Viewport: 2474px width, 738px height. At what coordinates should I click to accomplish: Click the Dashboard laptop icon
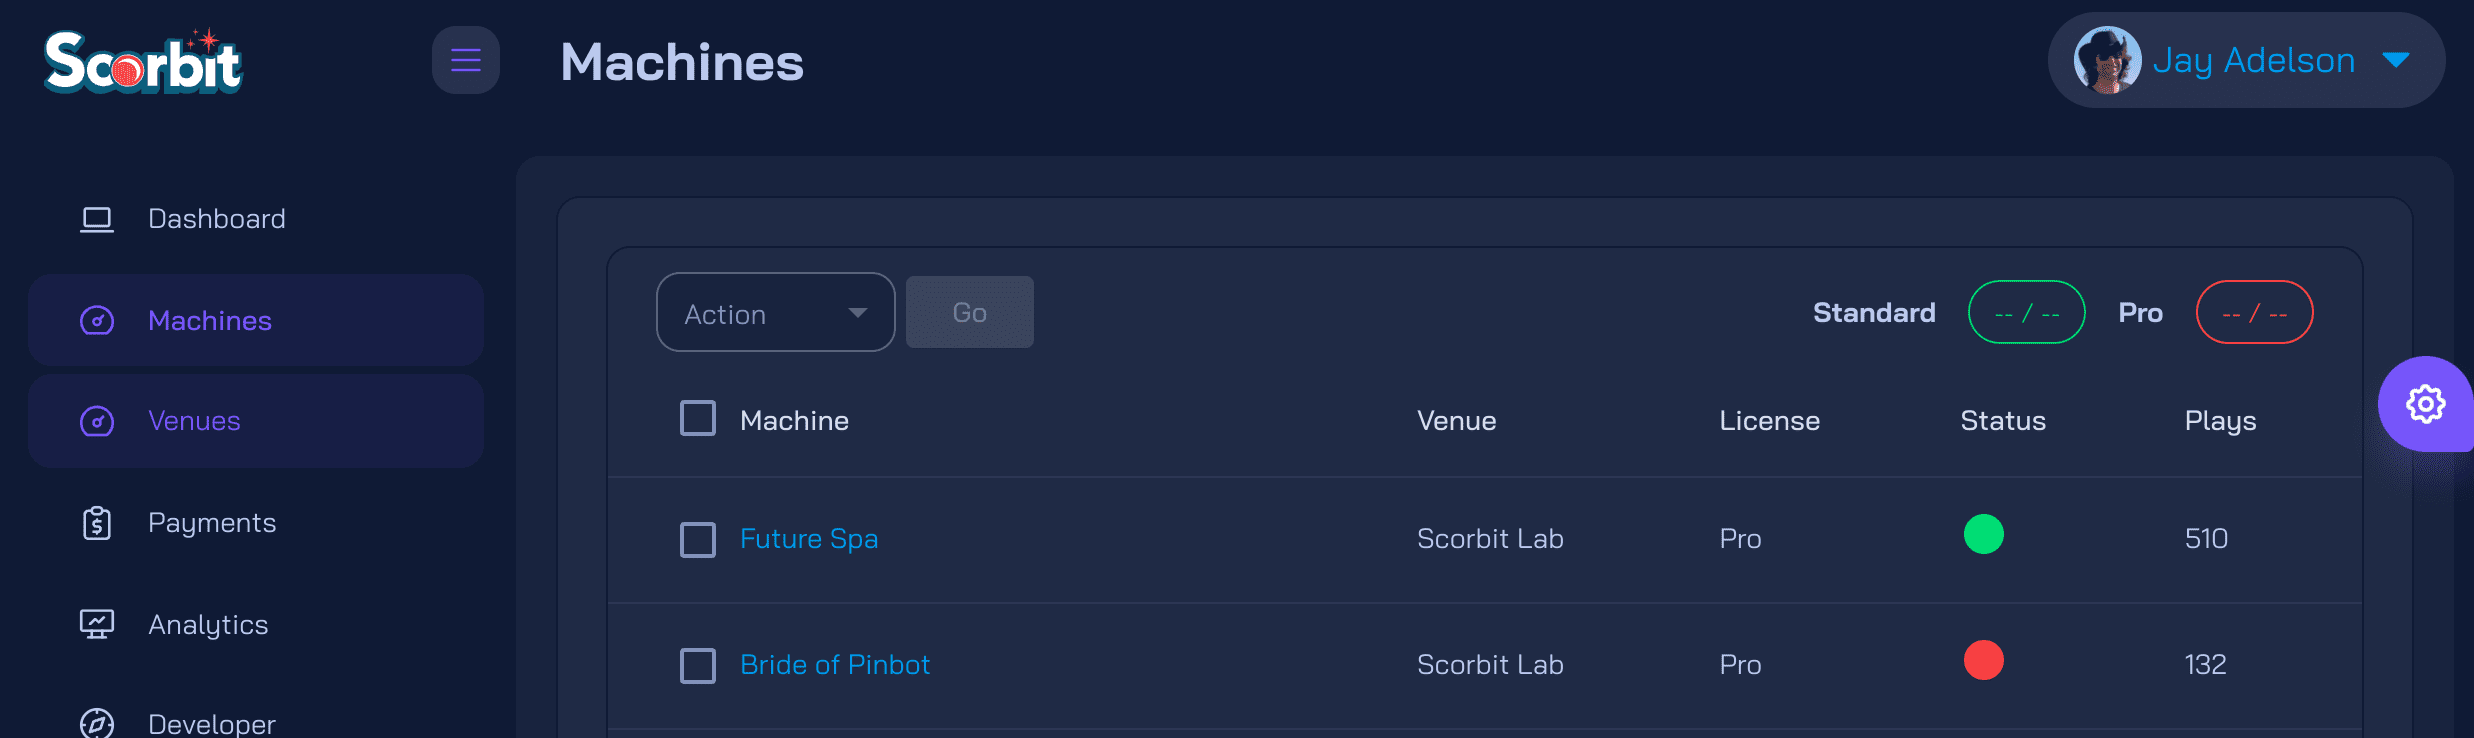[x=97, y=219]
